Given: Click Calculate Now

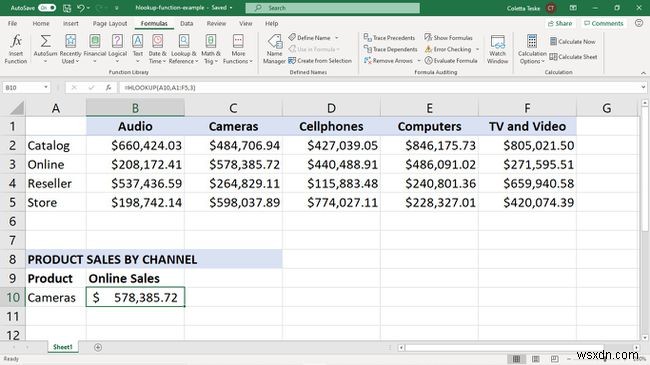Looking at the screenshot, I should [x=572, y=41].
